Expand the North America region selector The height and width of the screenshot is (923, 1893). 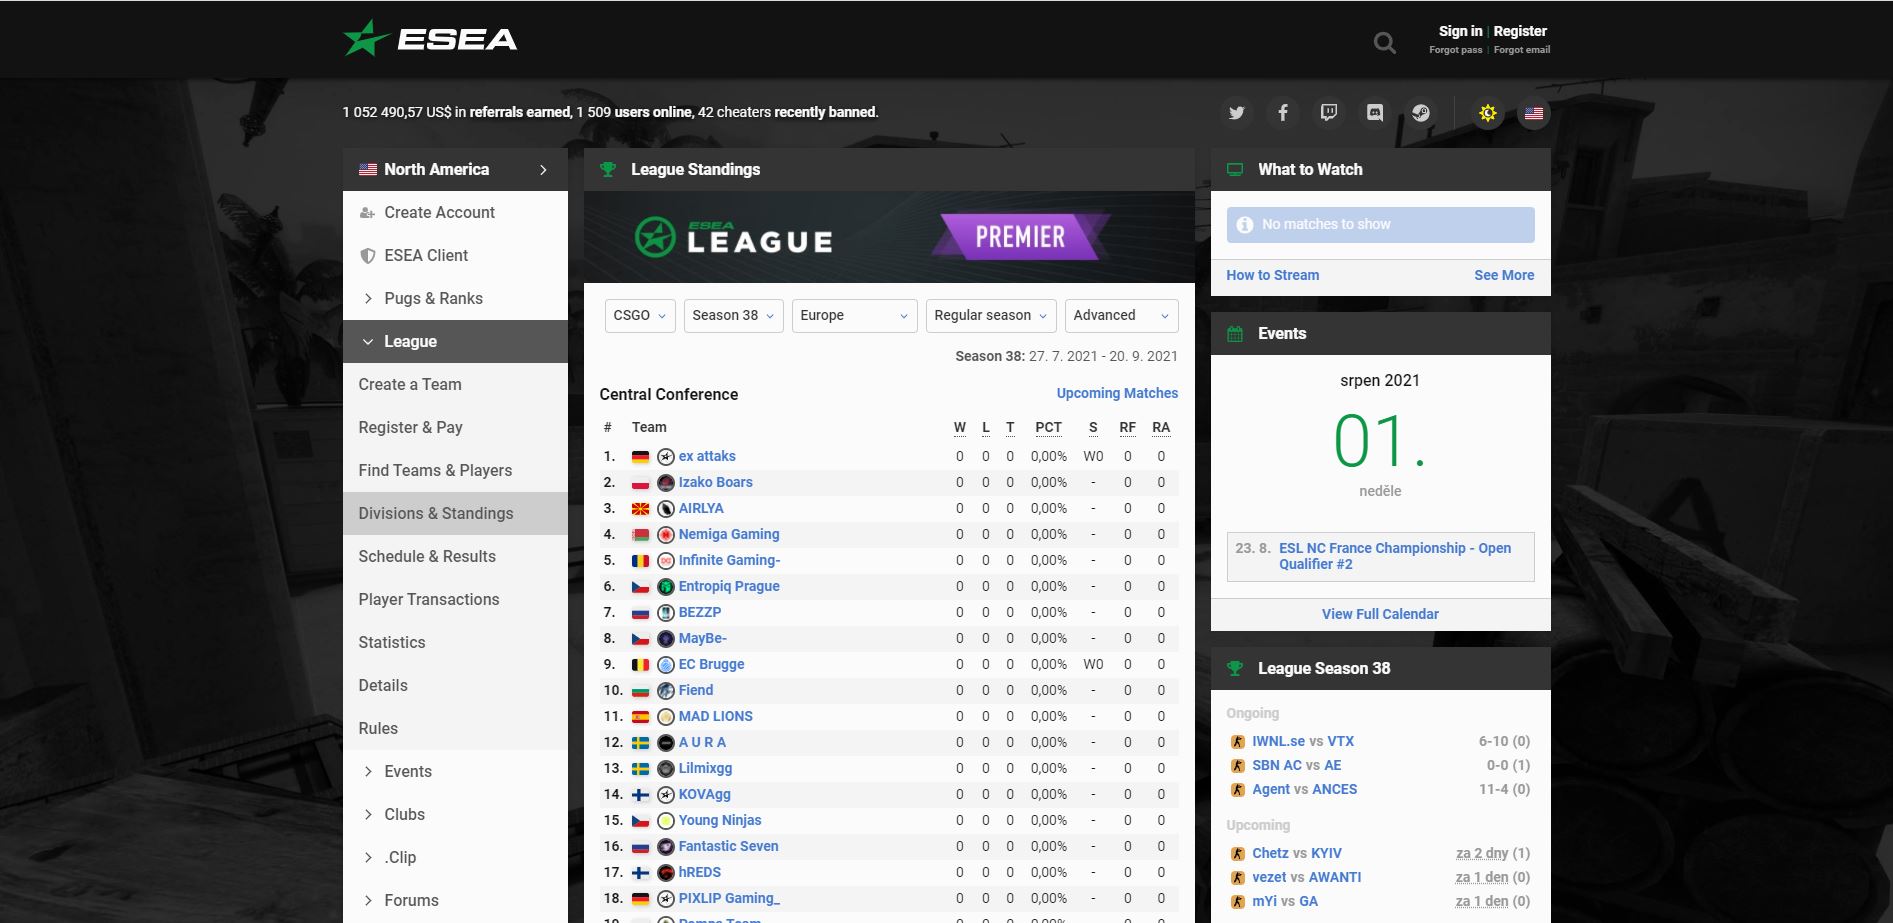pos(455,170)
